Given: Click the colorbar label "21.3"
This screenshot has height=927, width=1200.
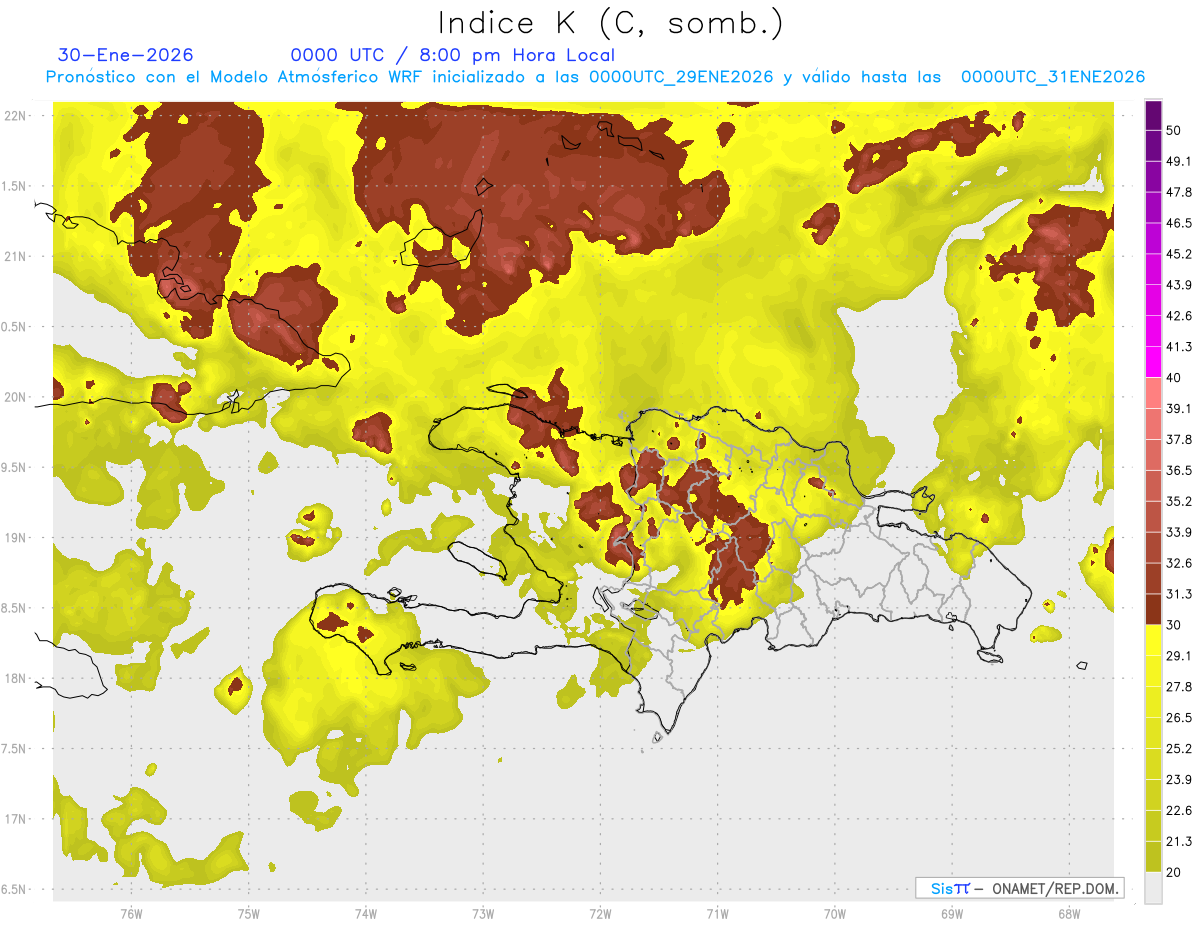Looking at the screenshot, I should point(1179,841).
